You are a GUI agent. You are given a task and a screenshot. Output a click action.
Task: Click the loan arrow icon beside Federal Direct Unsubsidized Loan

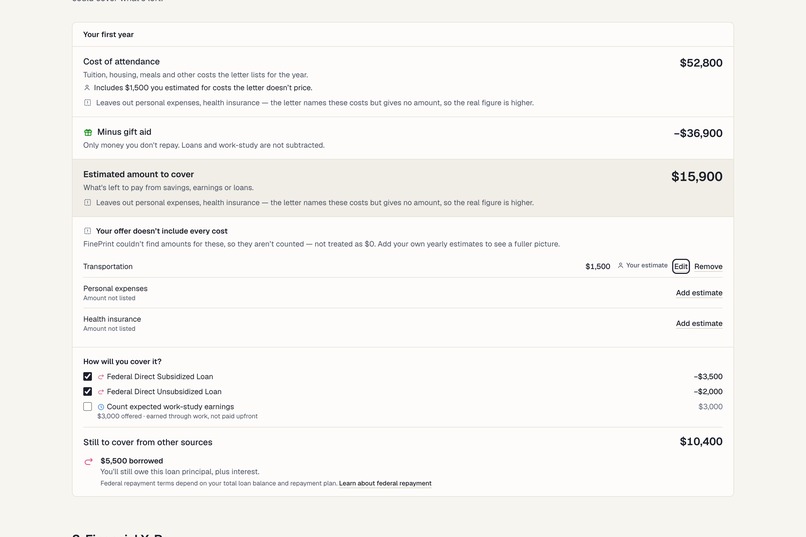[101, 392]
